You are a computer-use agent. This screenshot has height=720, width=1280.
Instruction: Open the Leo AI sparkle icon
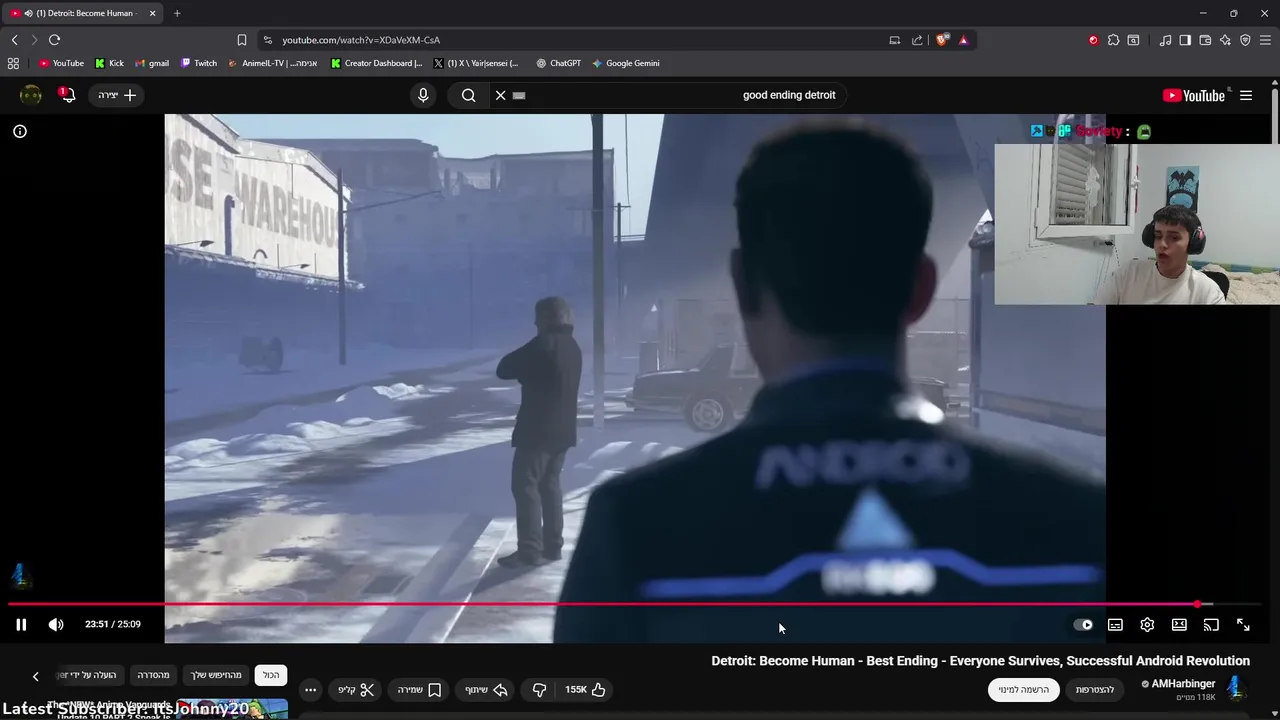1225,40
